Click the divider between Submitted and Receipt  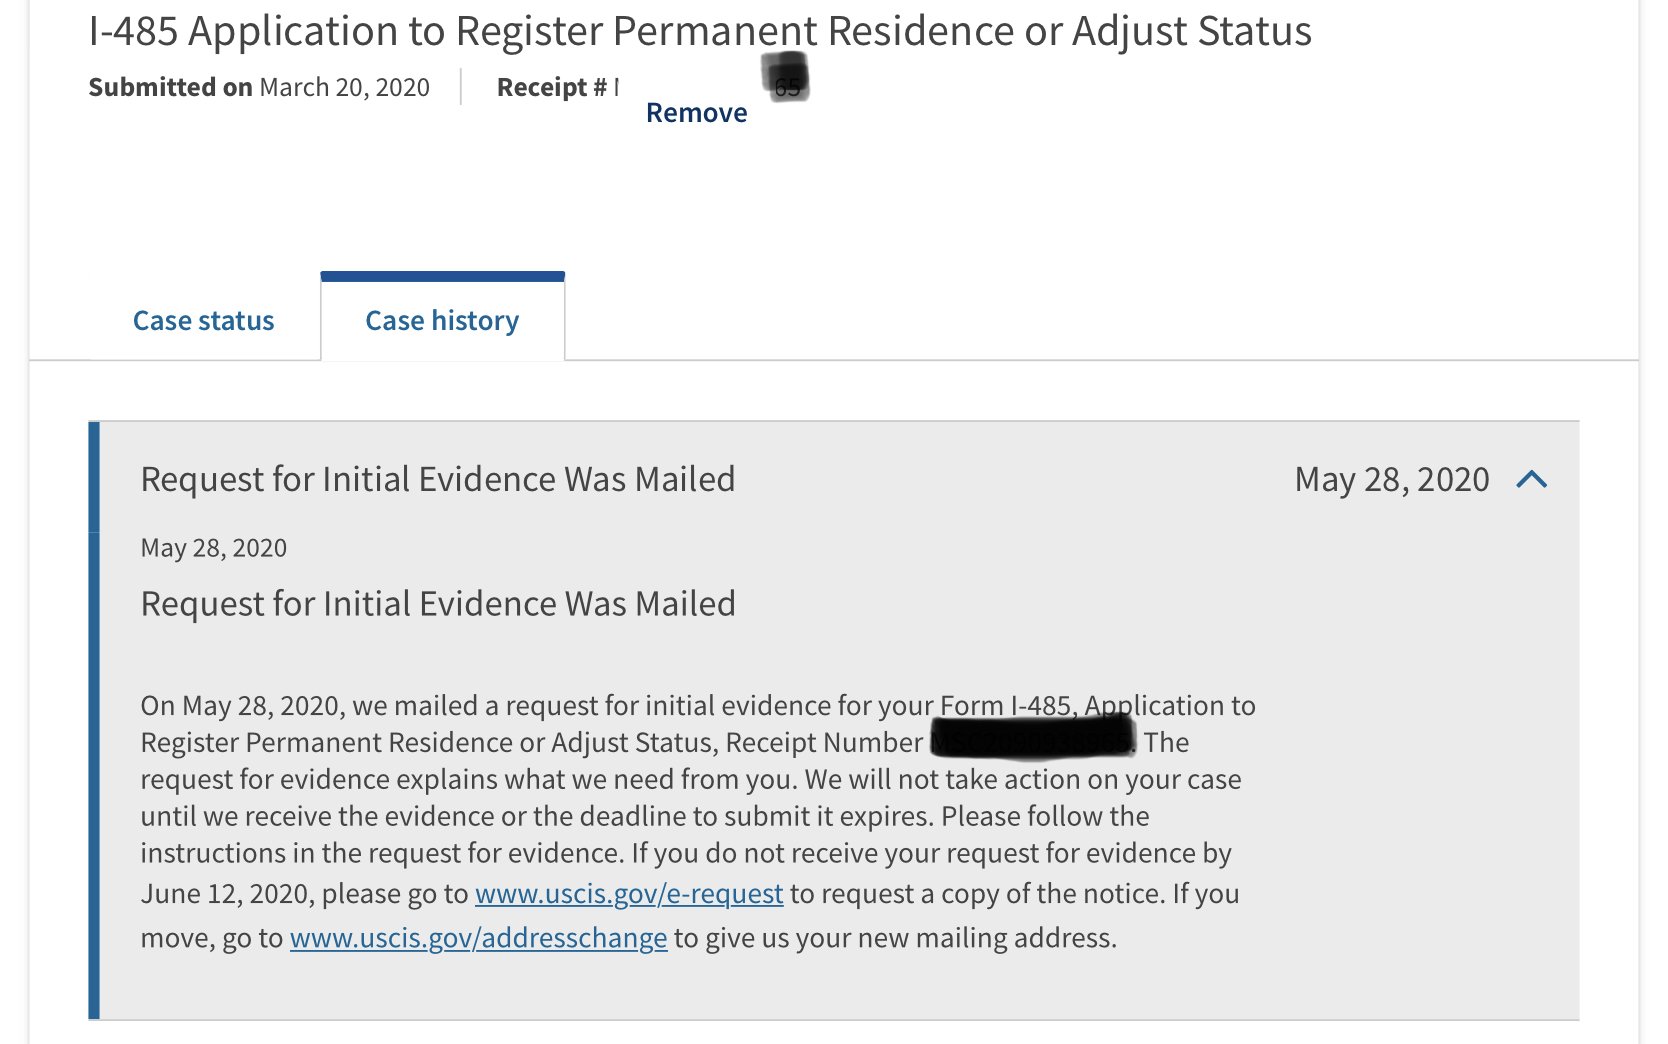(461, 87)
